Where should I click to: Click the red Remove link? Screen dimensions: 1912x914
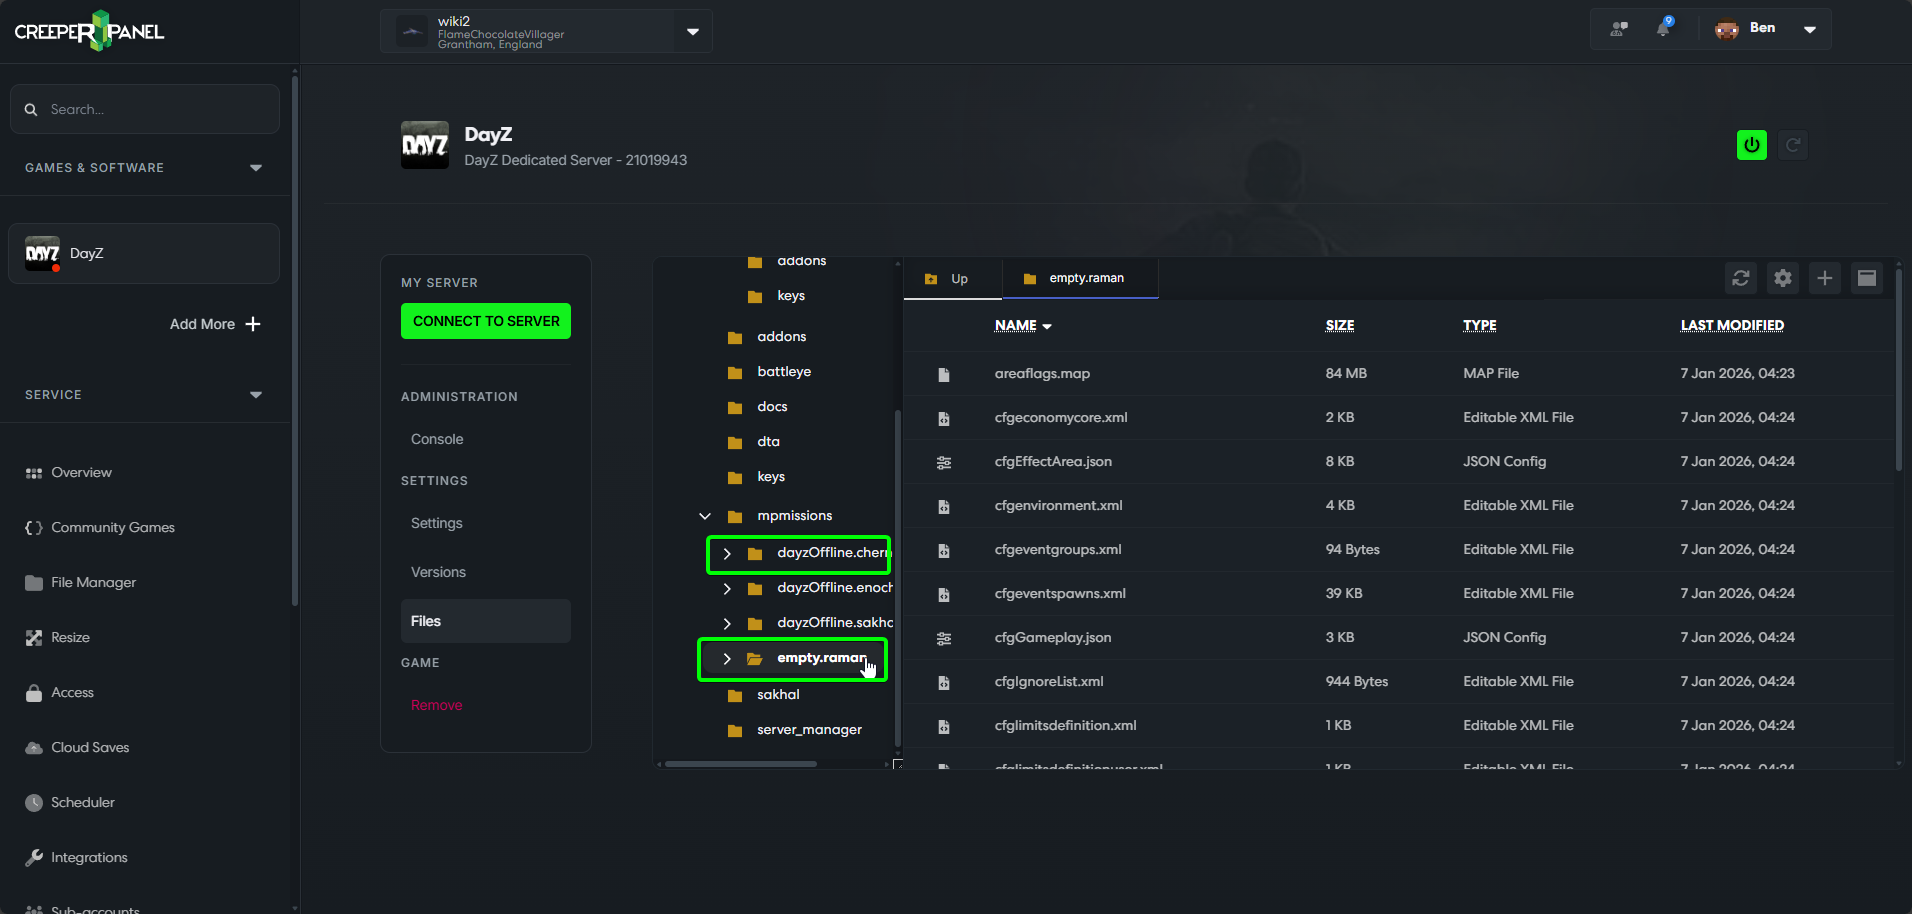coord(436,705)
